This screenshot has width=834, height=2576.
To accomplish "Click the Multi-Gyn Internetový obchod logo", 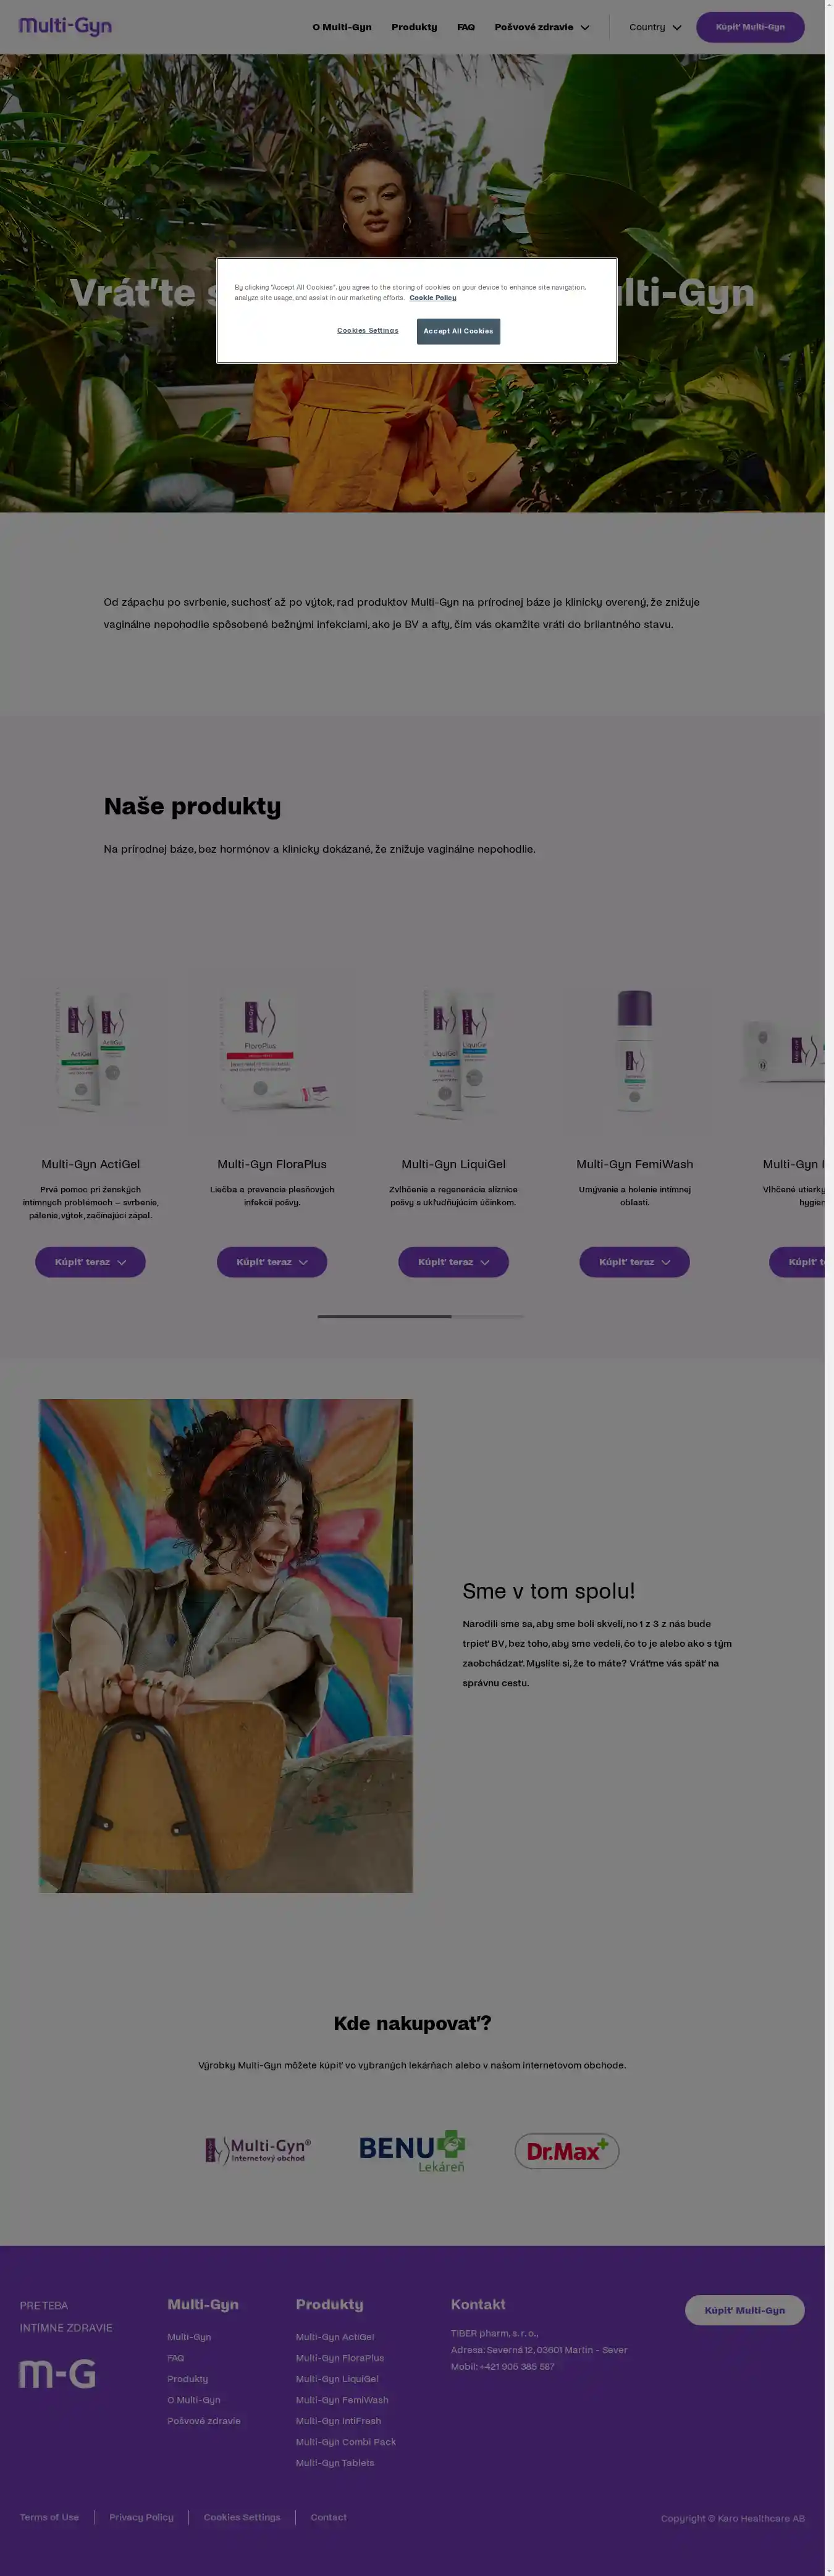I will click(x=258, y=2150).
